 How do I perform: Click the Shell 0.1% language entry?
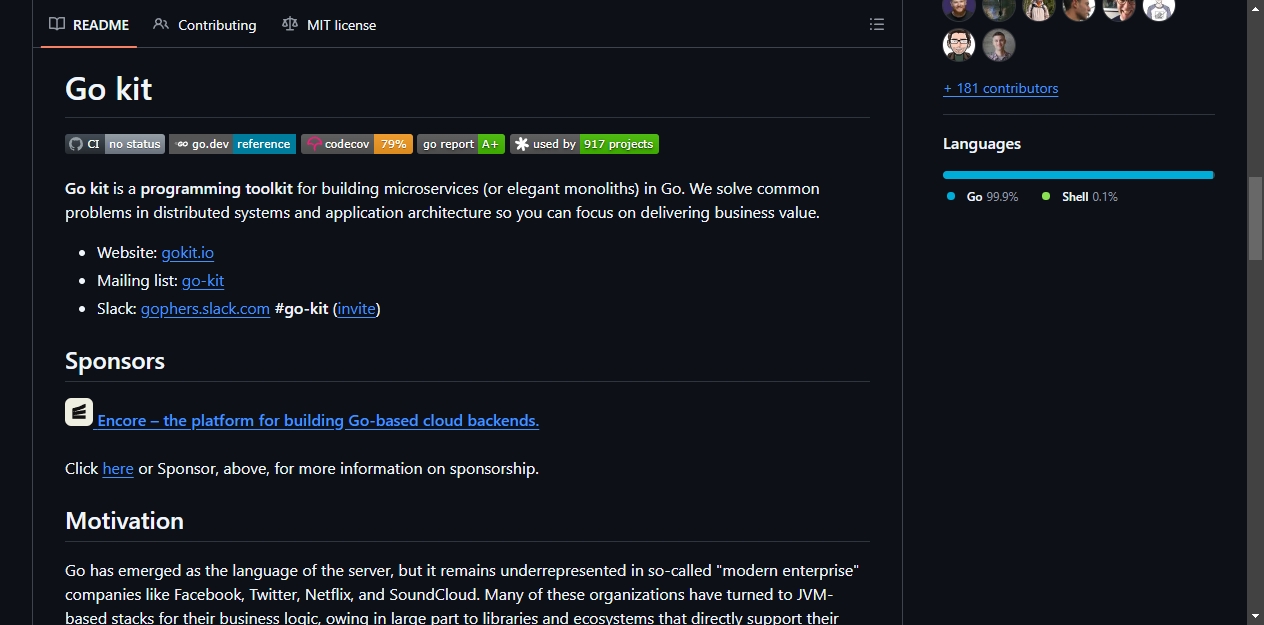(x=1090, y=197)
